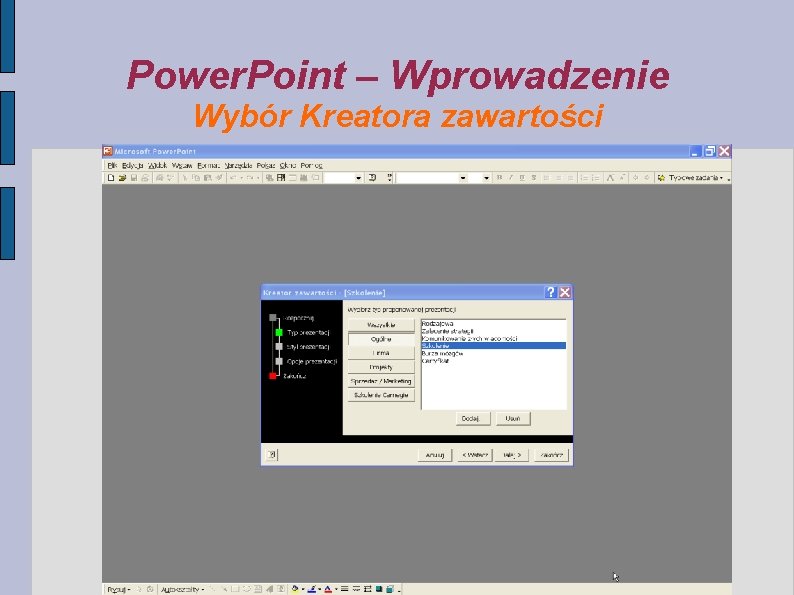Open the Font Color dropdown arrow
The width and height of the screenshot is (794, 595).
click(336, 589)
